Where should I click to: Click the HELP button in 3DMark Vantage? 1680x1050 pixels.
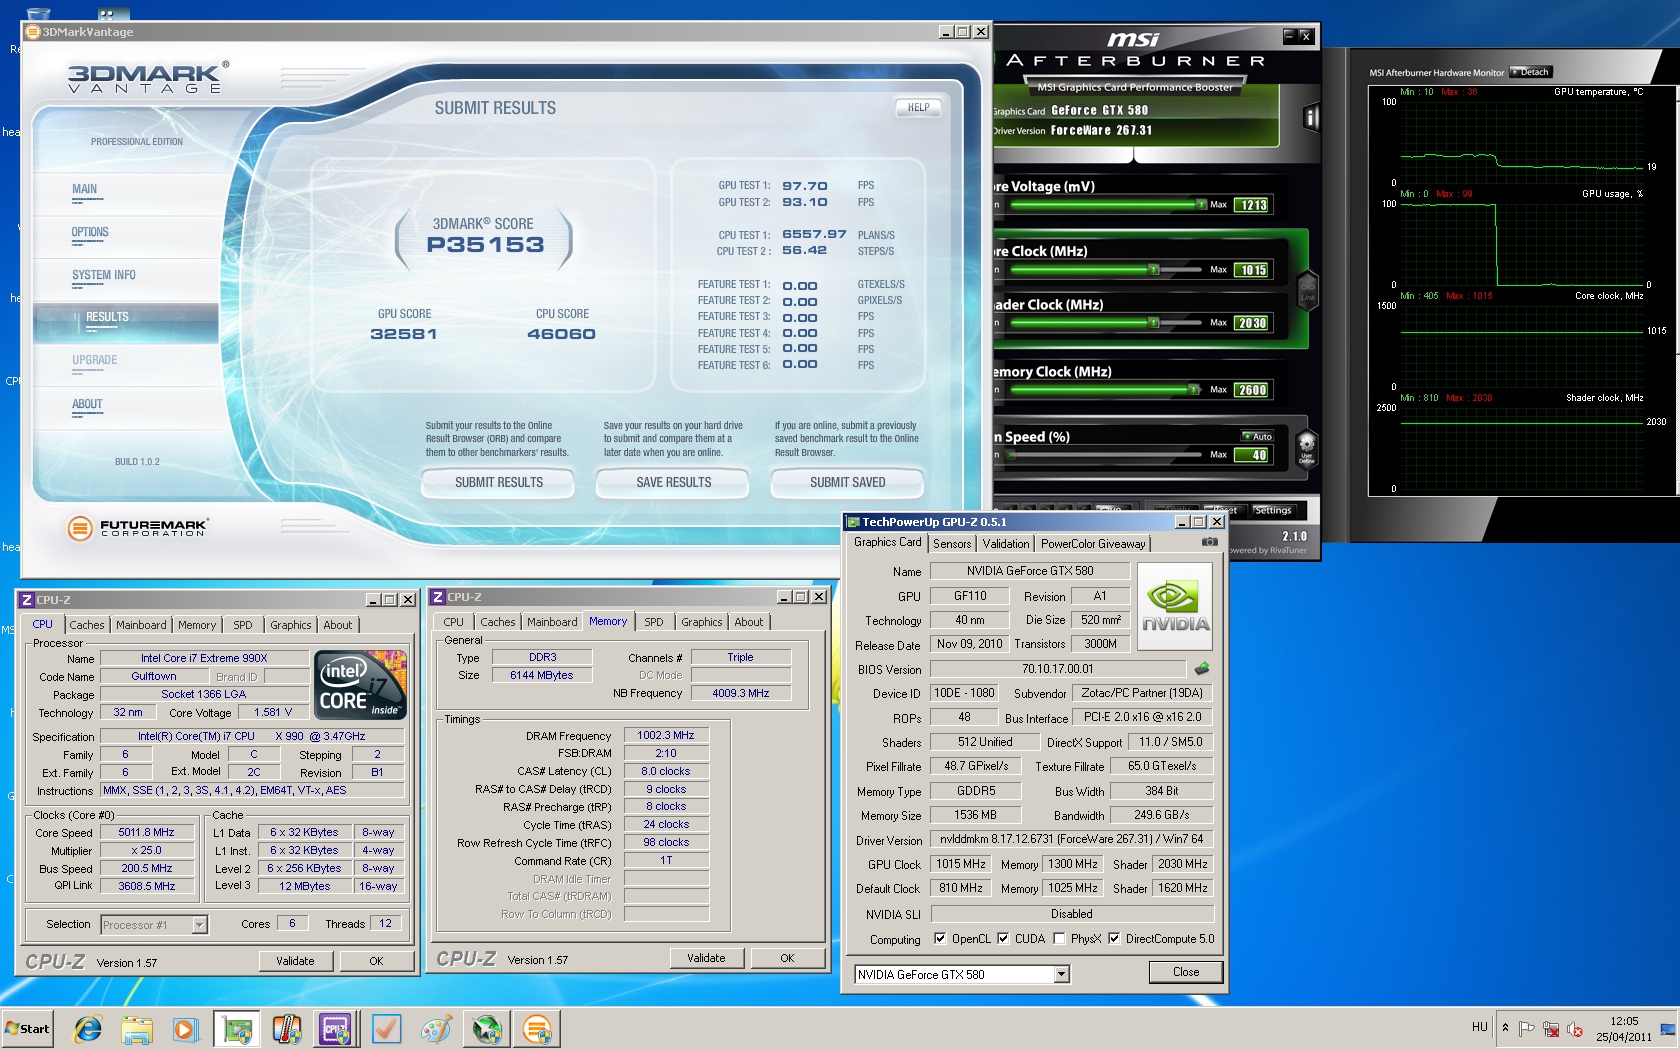[918, 107]
